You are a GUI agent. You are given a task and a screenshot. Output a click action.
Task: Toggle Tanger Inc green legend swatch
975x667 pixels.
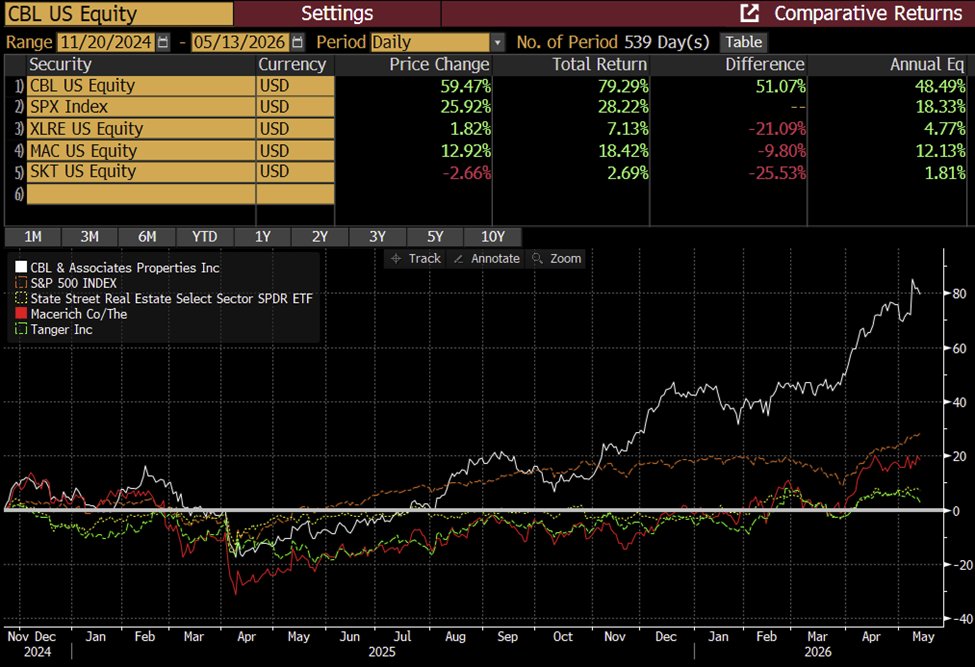coord(21,329)
